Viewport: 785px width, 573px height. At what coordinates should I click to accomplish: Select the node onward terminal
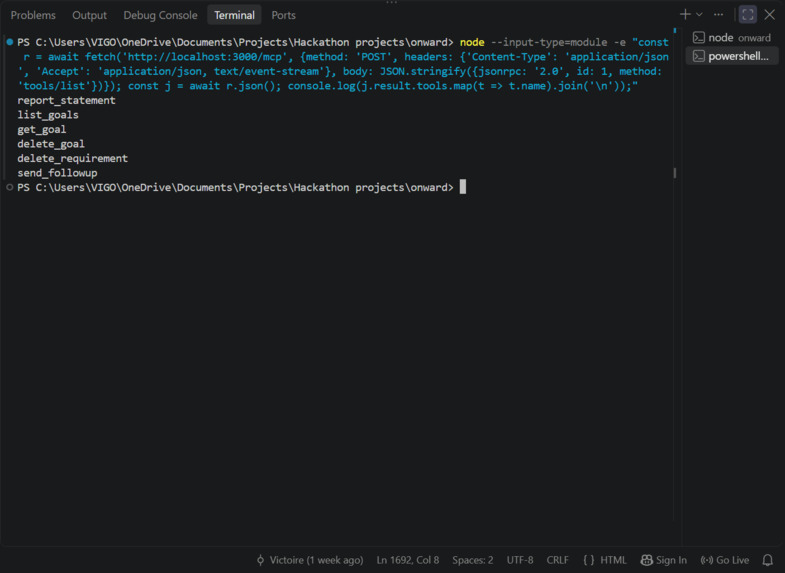coord(732,38)
